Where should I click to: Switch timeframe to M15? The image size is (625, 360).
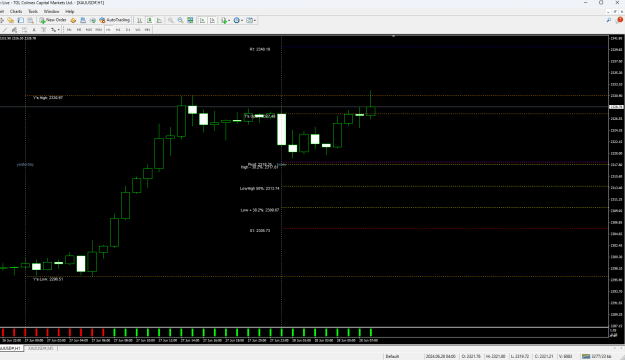click(x=88, y=30)
